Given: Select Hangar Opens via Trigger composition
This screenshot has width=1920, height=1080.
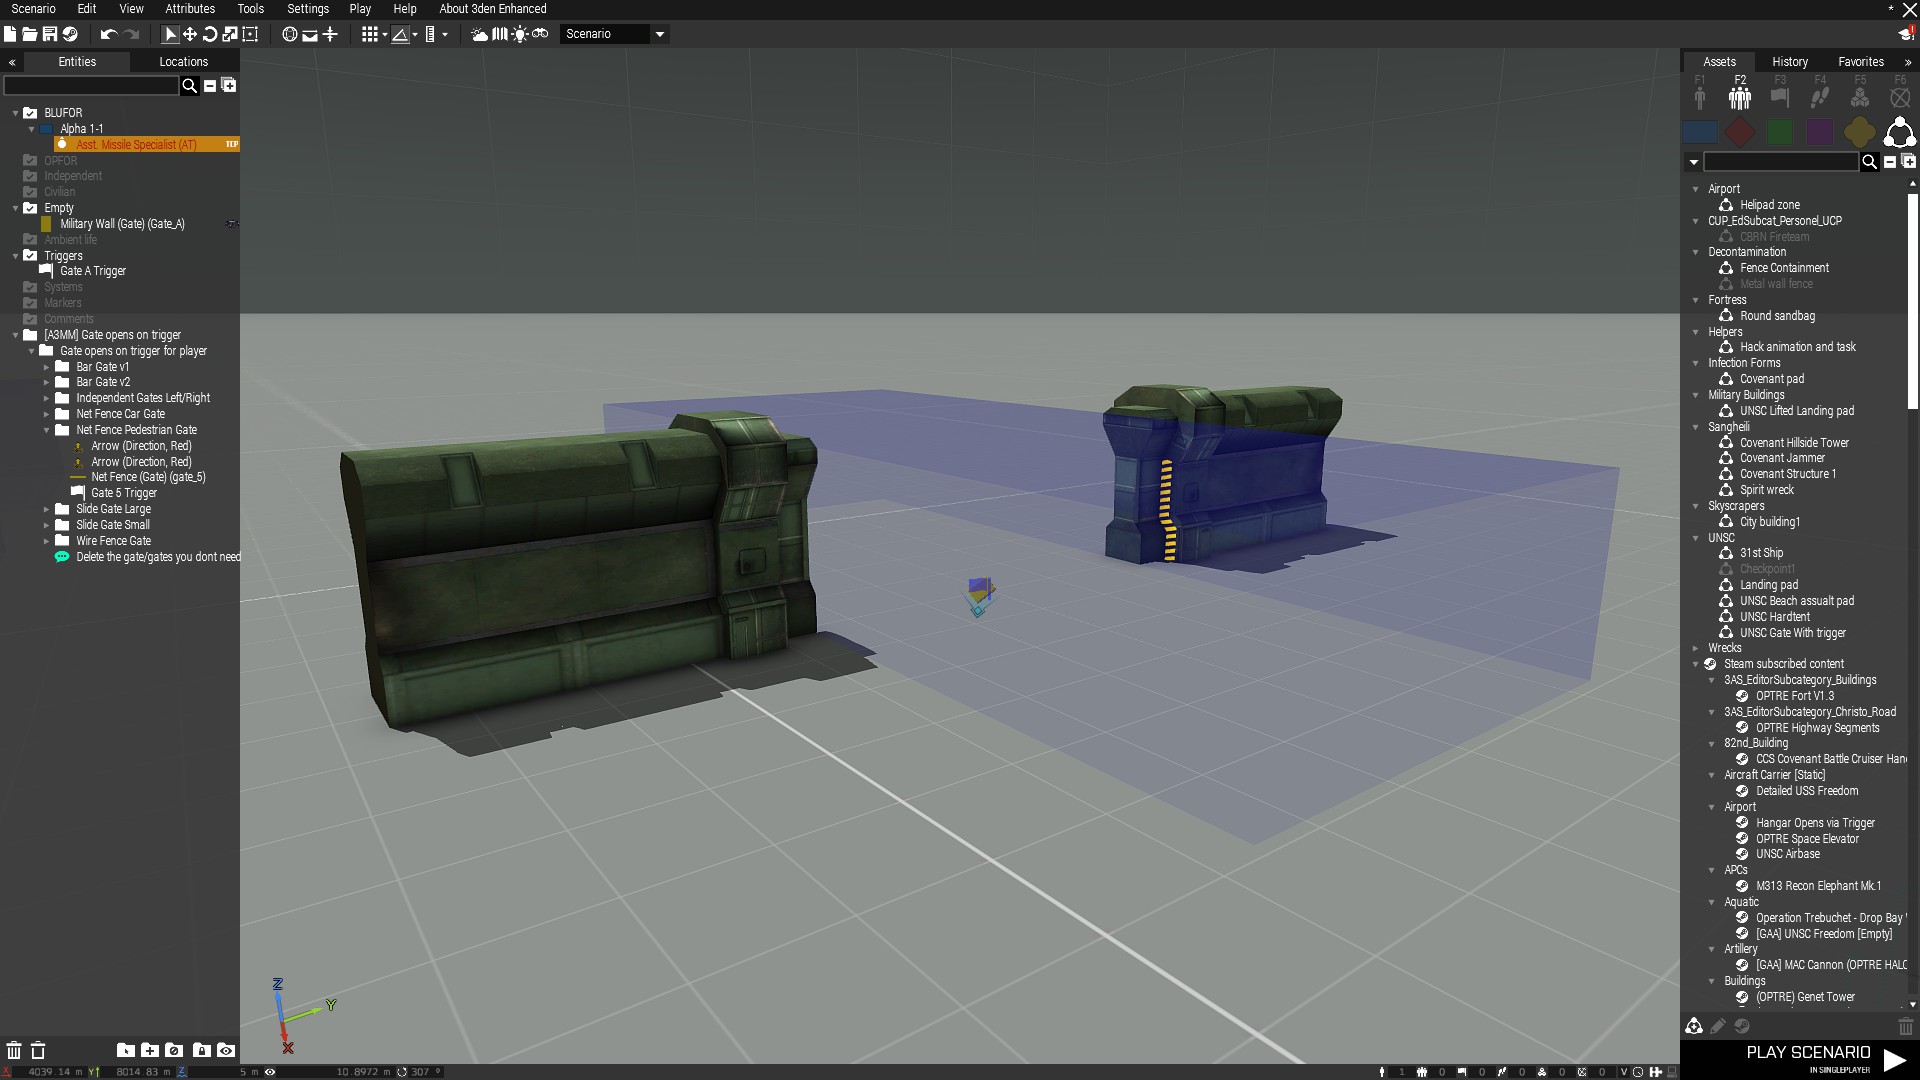Looking at the screenshot, I should (1815, 823).
